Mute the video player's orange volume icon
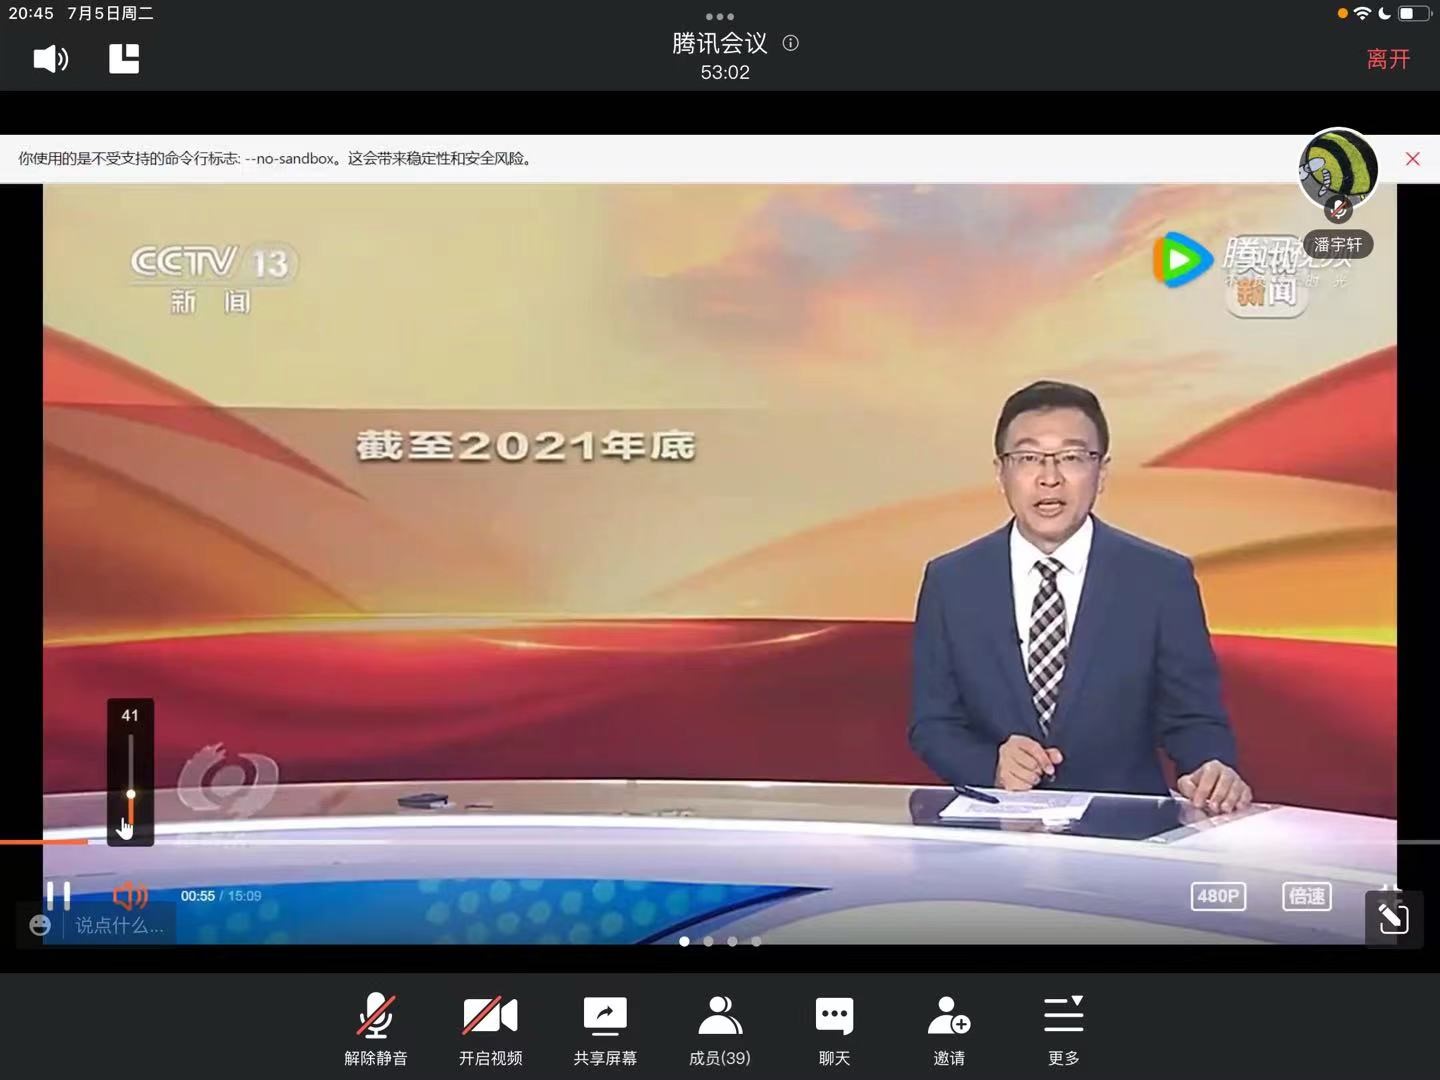This screenshot has height=1080, width=1440. pyautogui.click(x=130, y=895)
